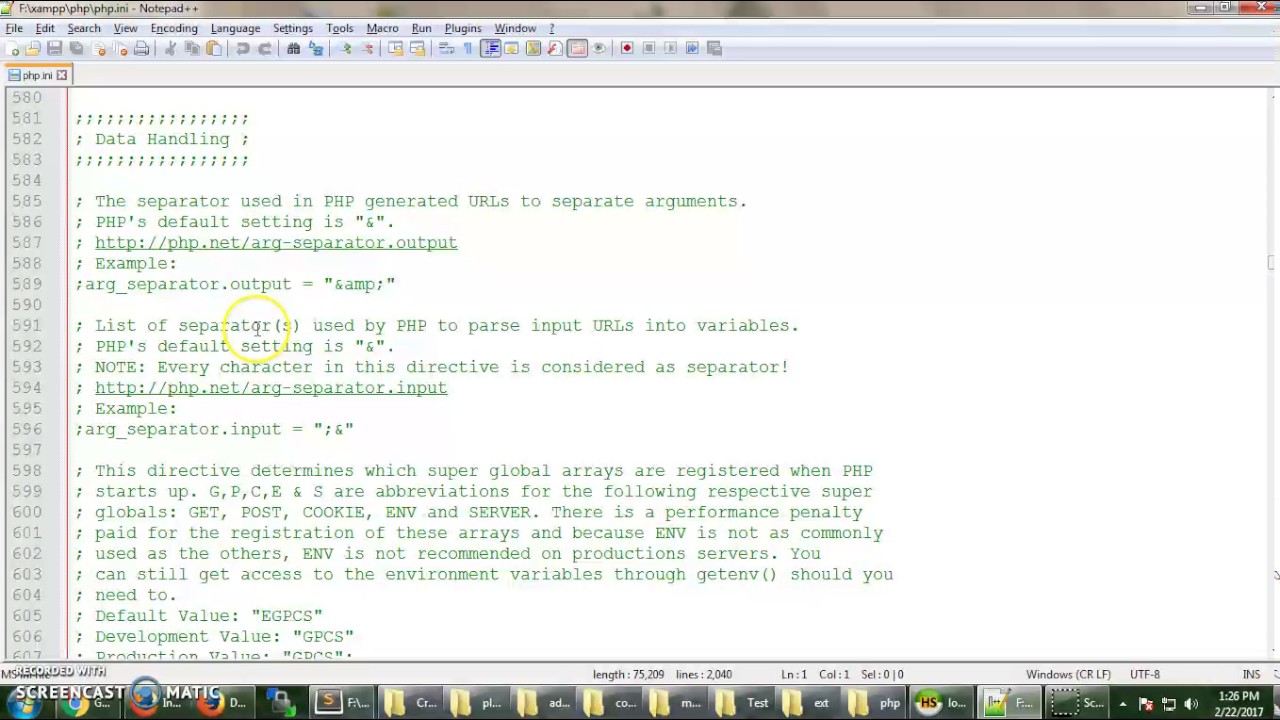Click the UTF-8 encoding status field
The image size is (1280, 720).
pos(1145,674)
